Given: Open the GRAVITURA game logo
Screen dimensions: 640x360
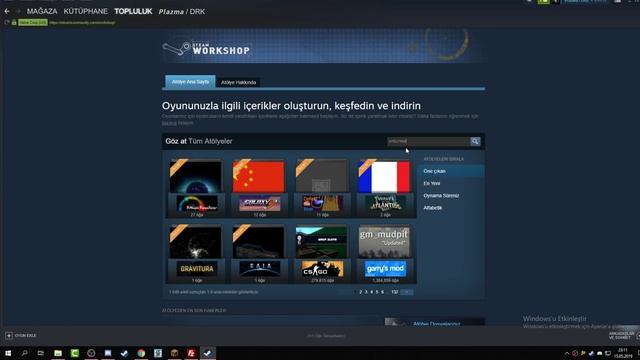Looking at the screenshot, I should [x=197, y=269].
